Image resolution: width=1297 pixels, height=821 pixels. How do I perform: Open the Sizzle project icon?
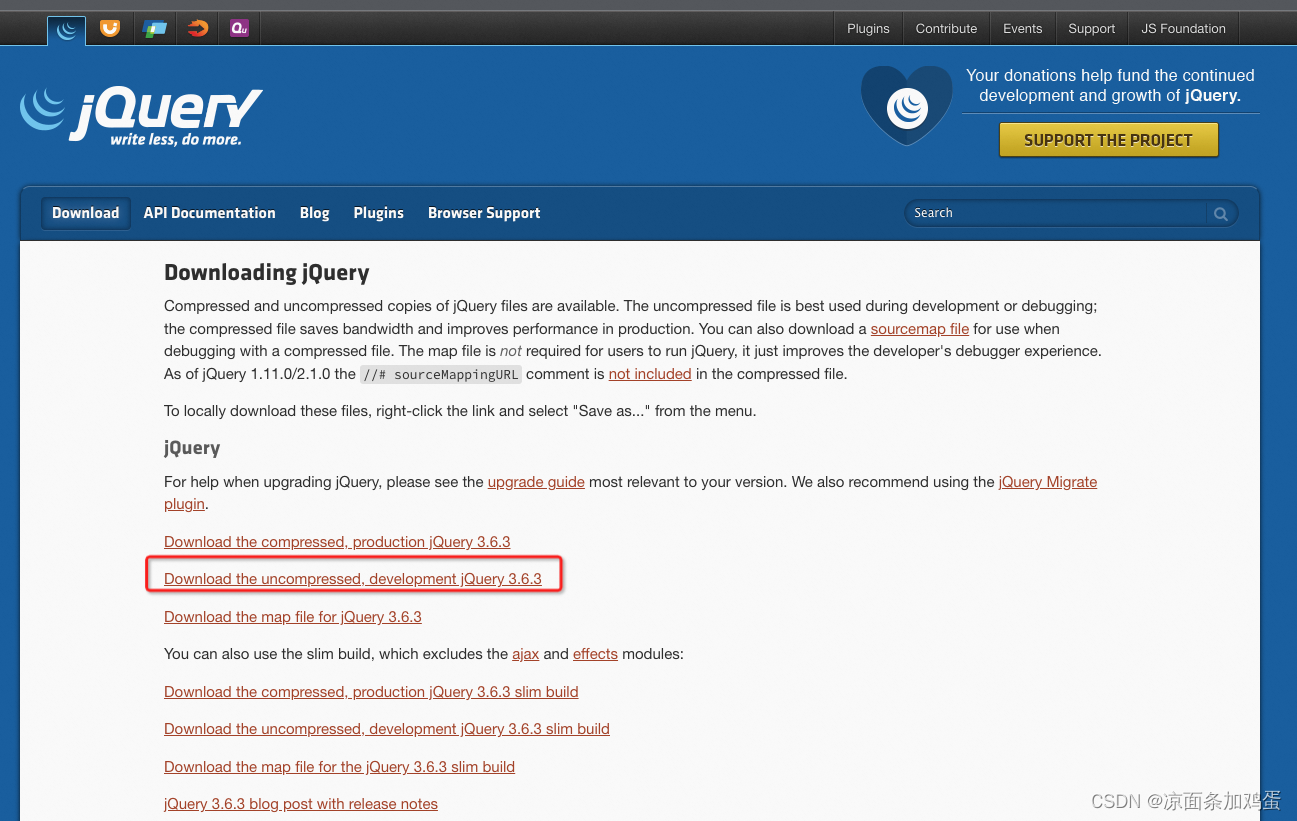pos(198,29)
